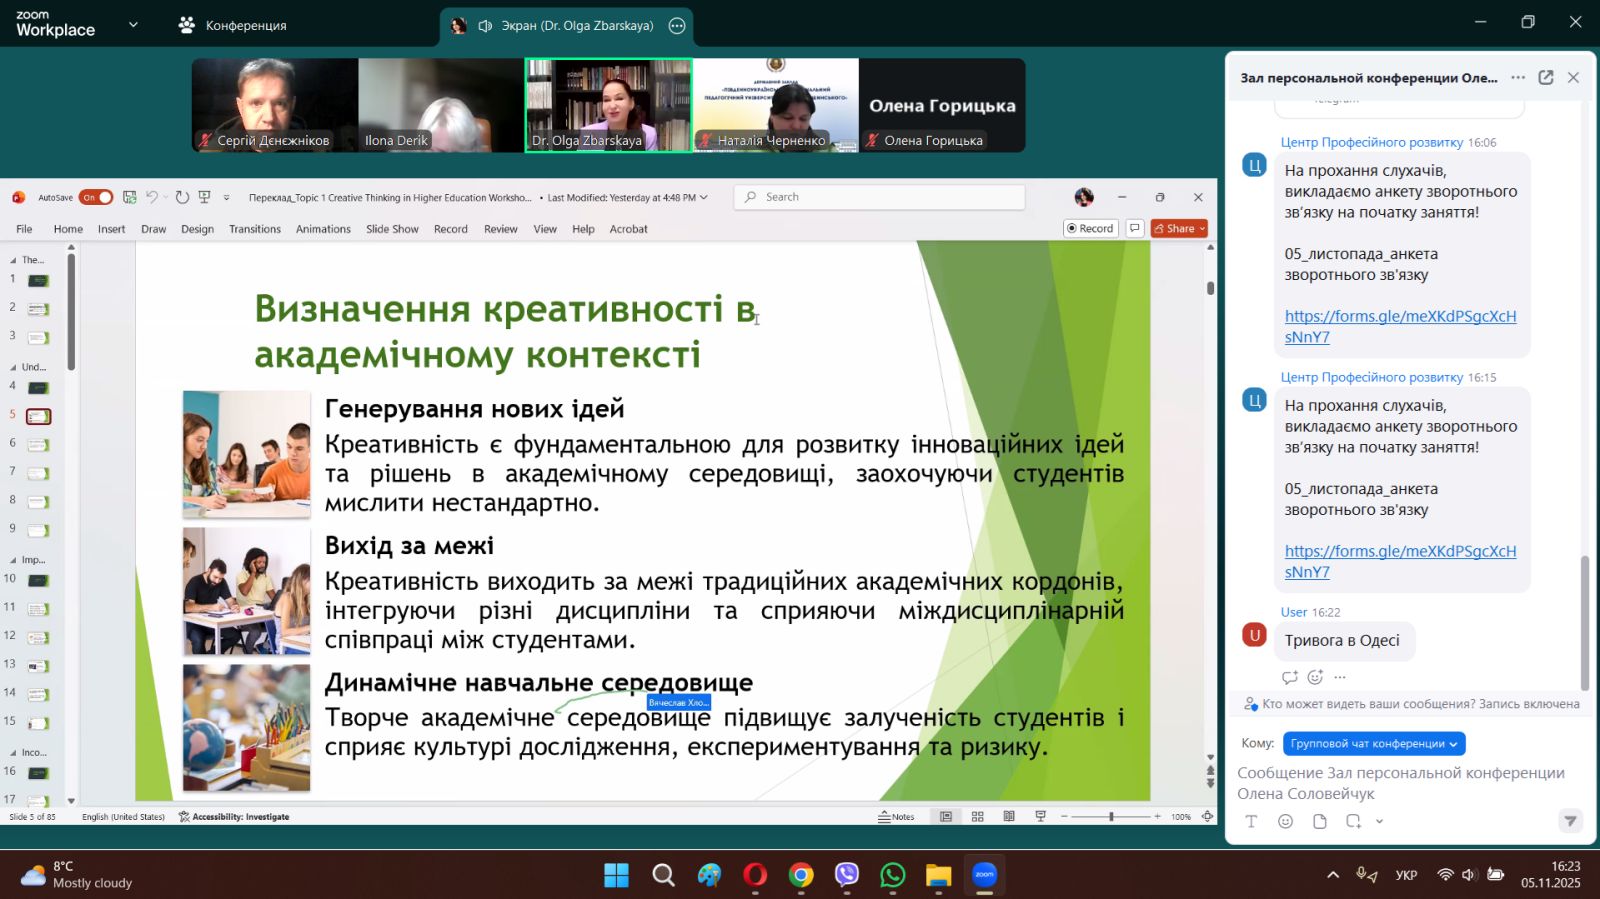Click the fit slide to window icon
Image resolution: width=1600 pixels, height=899 pixels.
tap(1207, 817)
